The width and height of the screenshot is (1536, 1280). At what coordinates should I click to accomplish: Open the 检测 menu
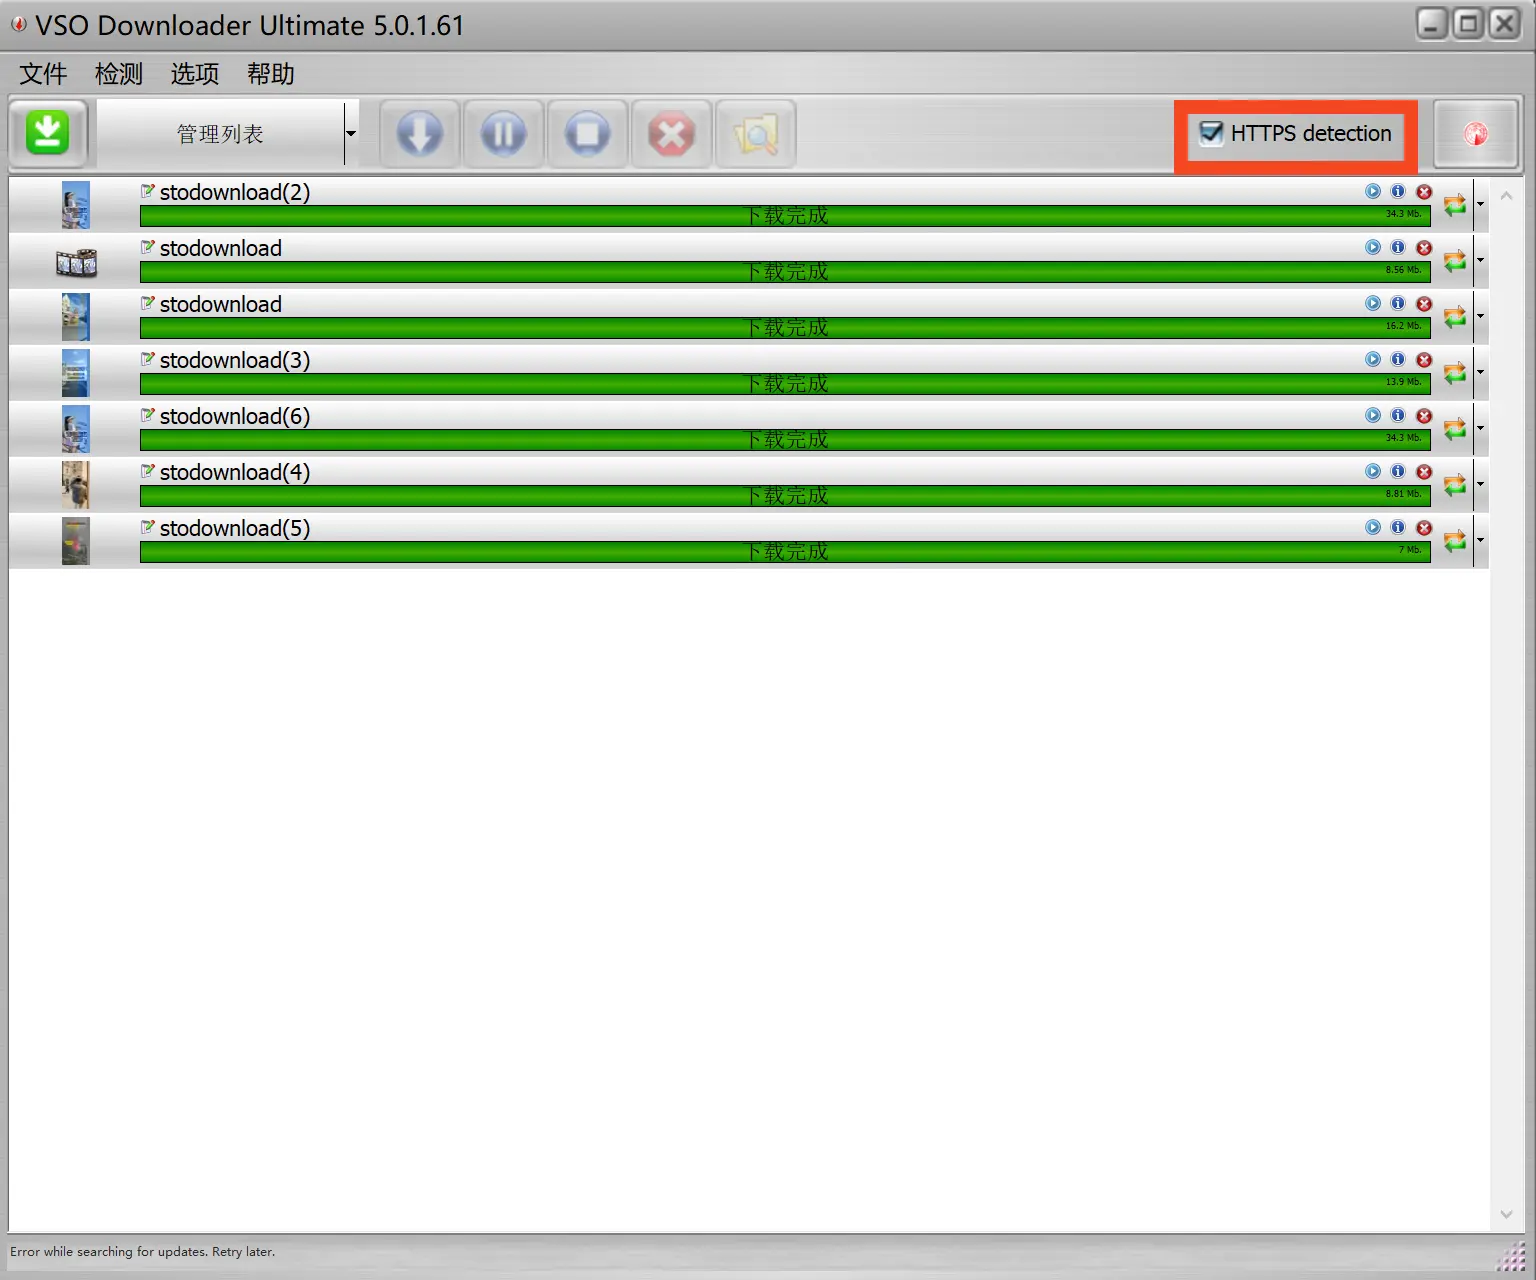click(x=119, y=74)
